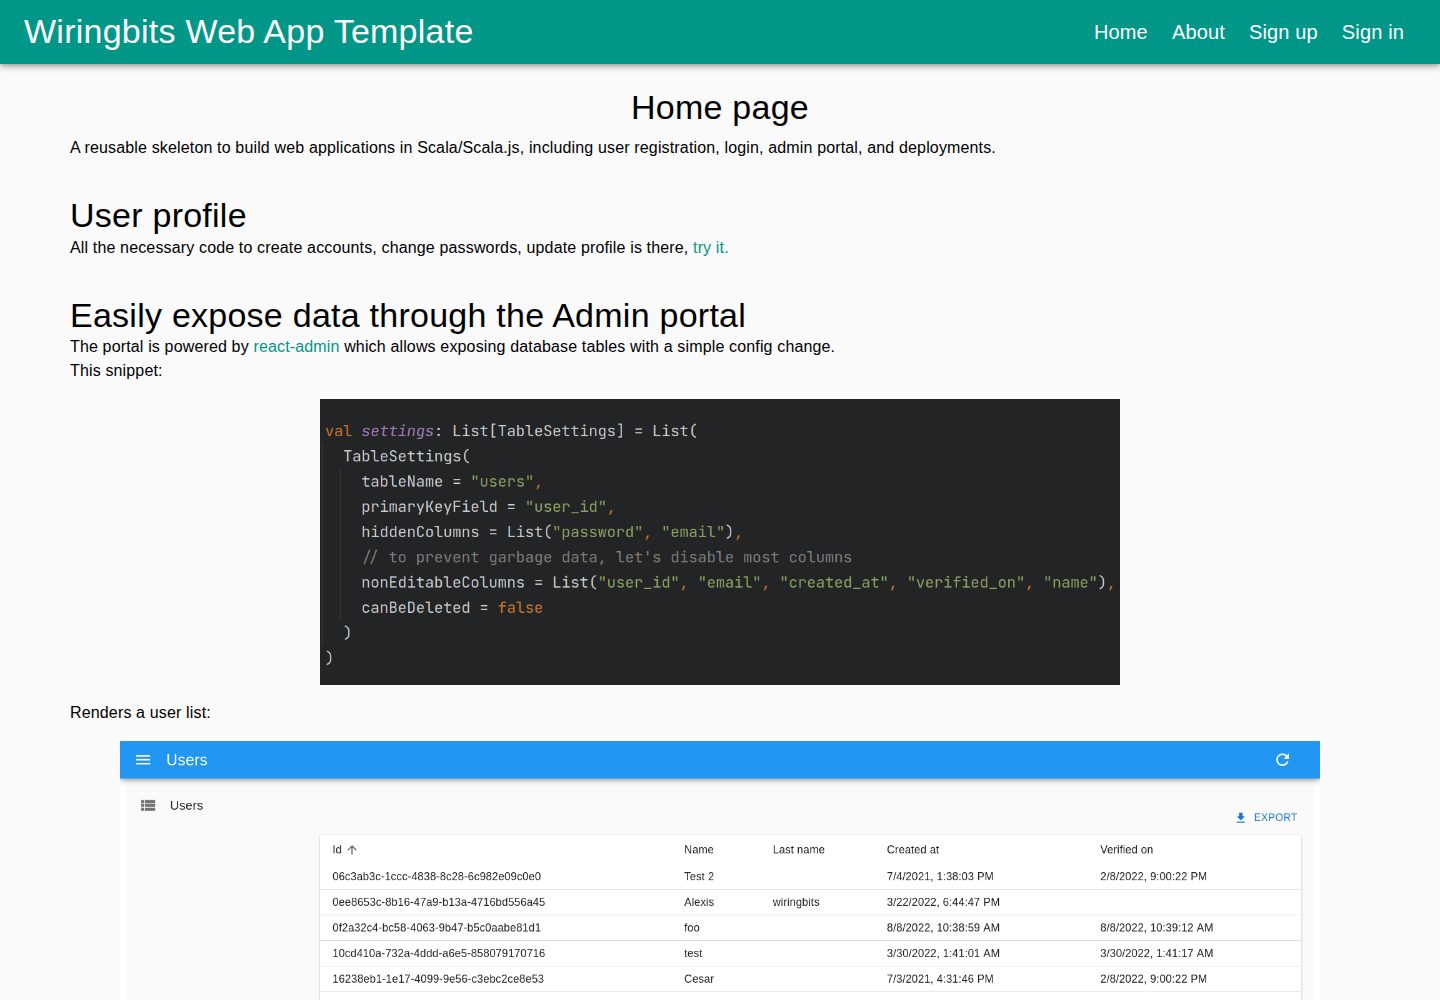1440x1000 pixels.
Task: Click the Last name column header
Action: [x=798, y=850]
